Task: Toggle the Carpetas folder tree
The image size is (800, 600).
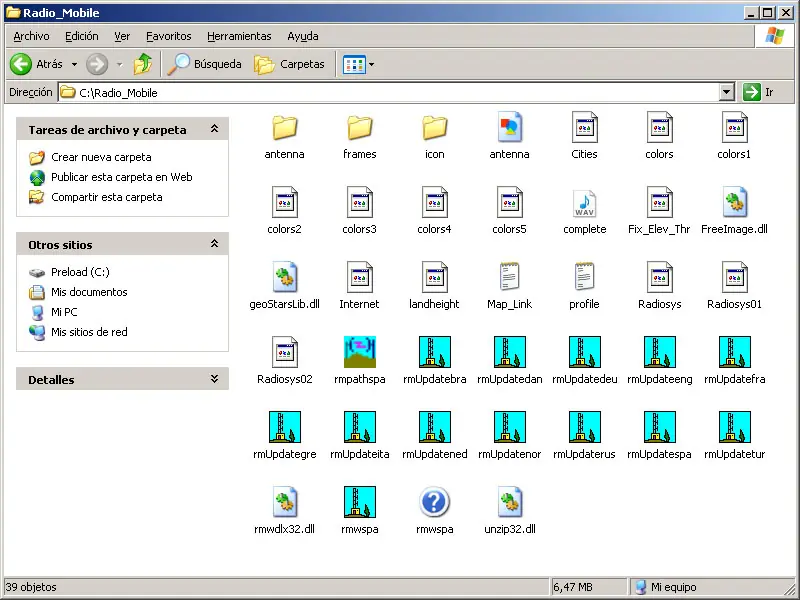Action: (x=289, y=64)
